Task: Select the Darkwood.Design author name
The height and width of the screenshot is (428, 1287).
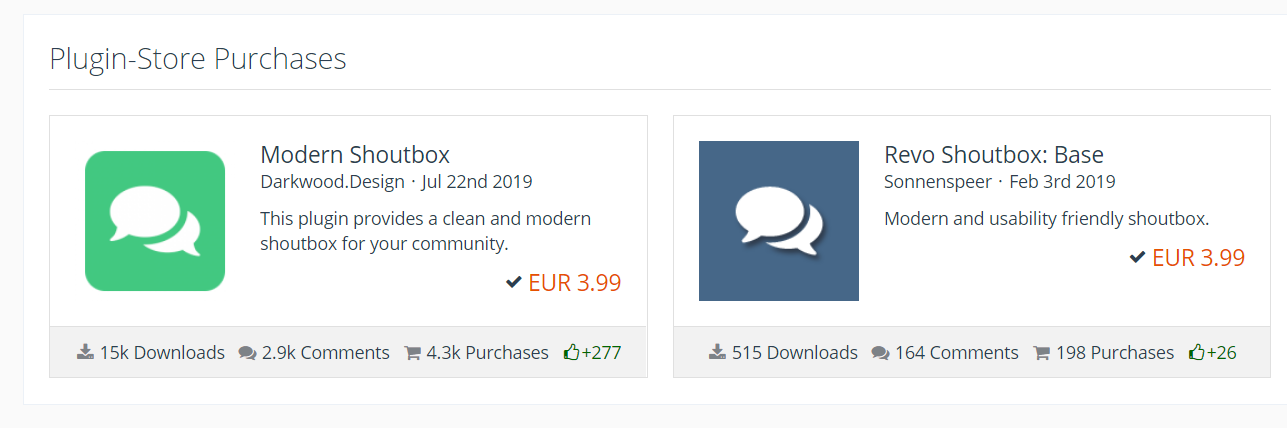Action: pos(332,182)
